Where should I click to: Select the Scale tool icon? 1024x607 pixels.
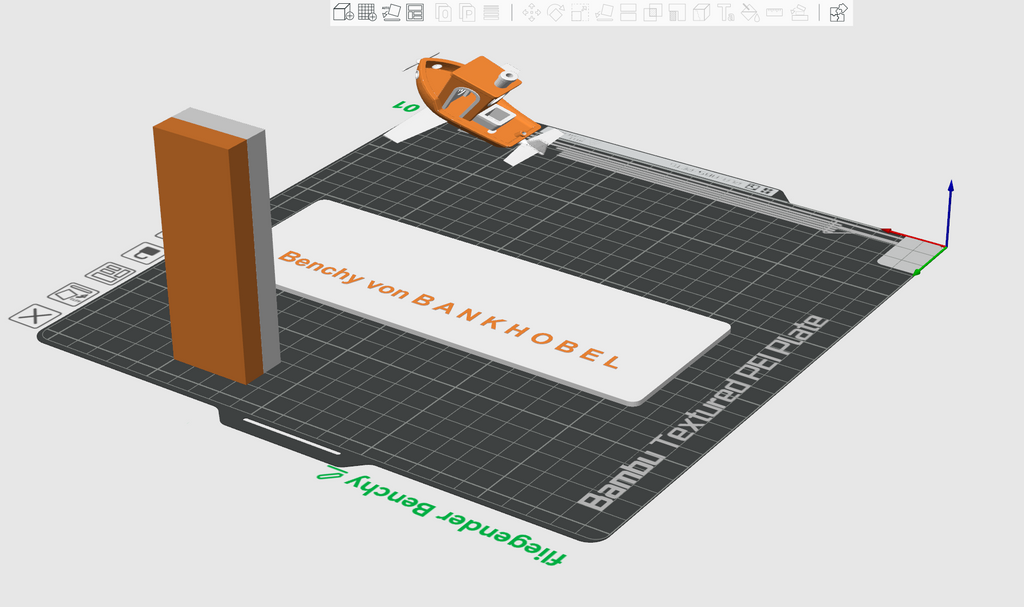(580, 12)
